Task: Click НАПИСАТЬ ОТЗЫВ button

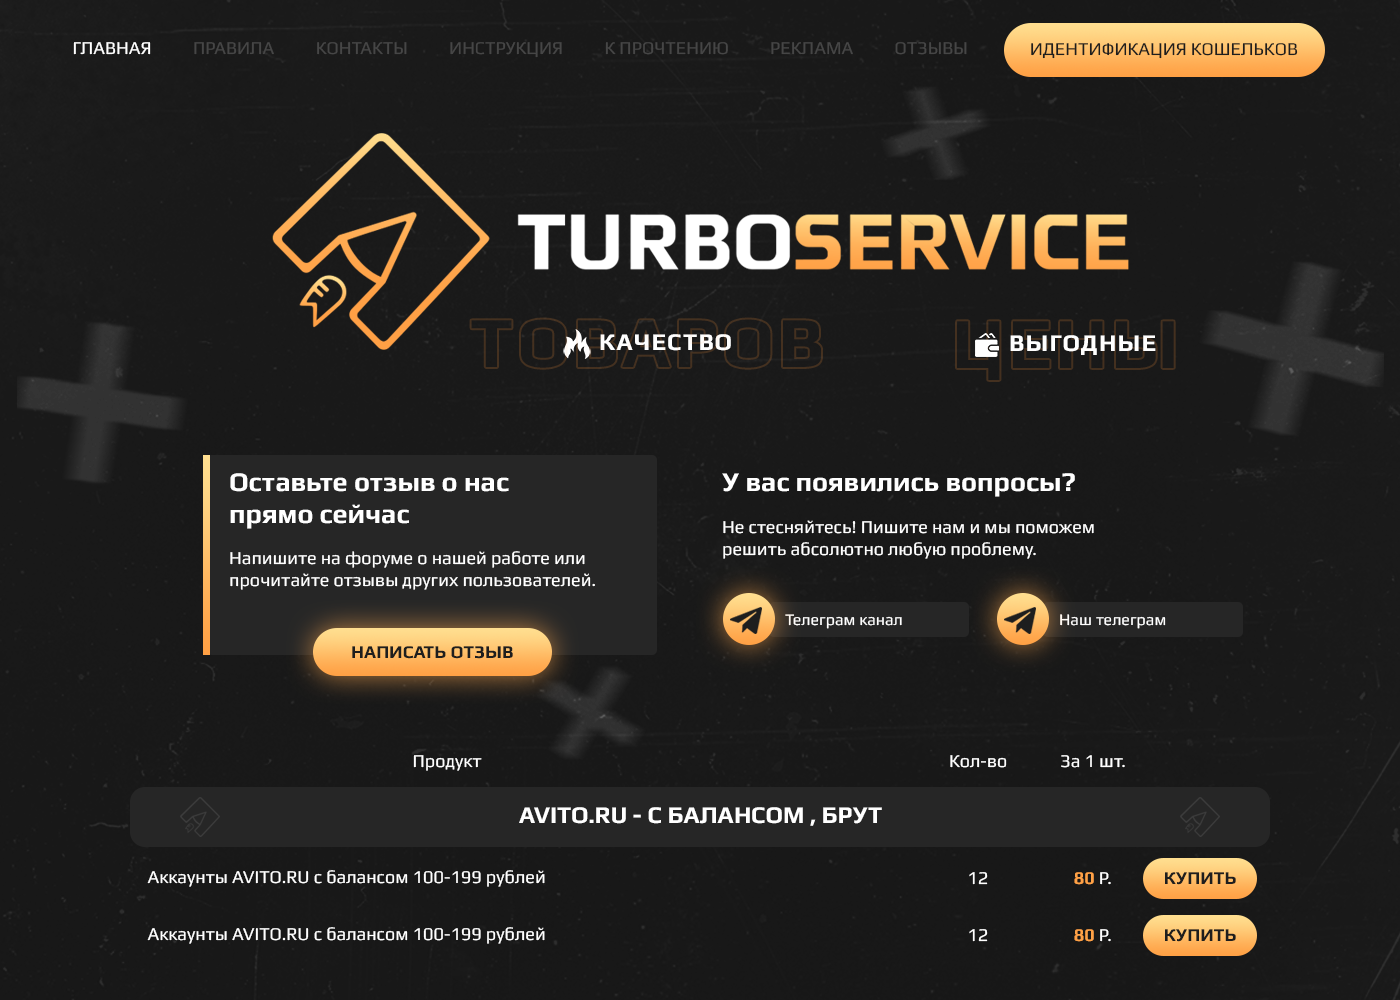Action: pos(432,652)
